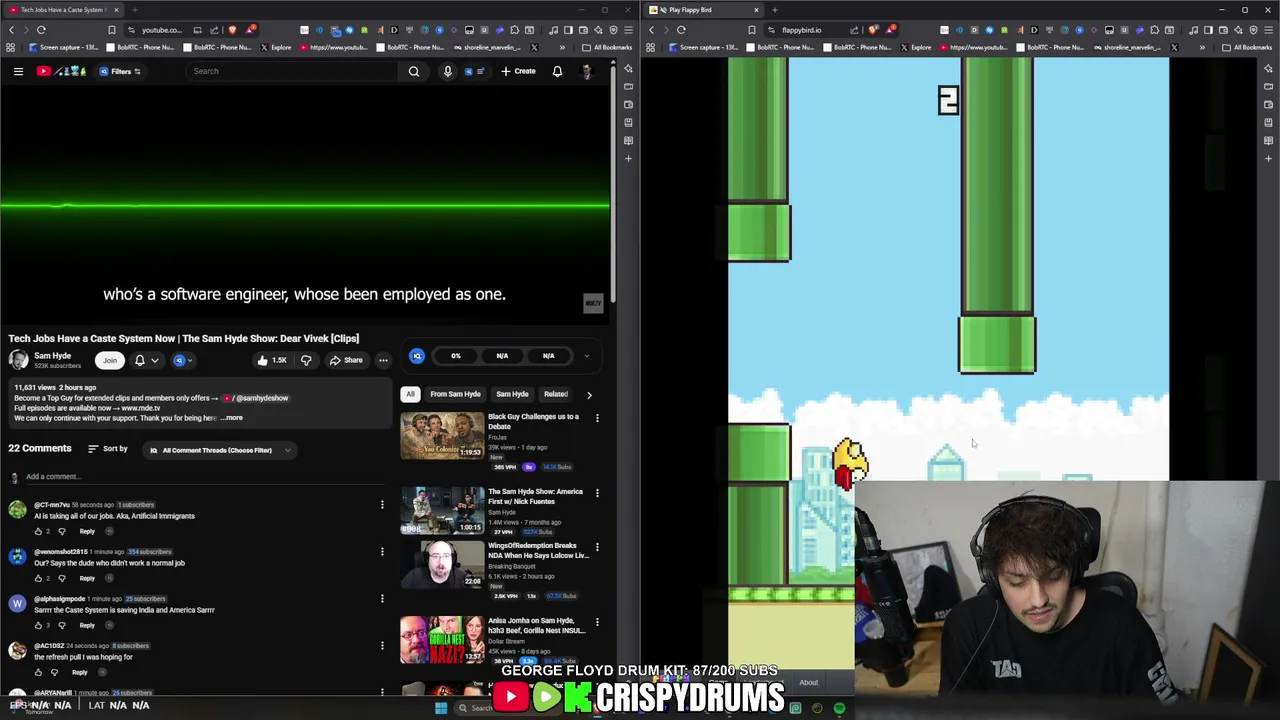
Task: Open the Windows Start button on the taskbar
Action: pos(441,708)
